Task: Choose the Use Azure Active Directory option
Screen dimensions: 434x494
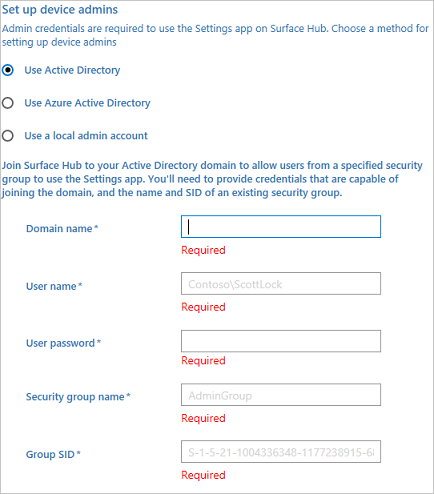Action: point(8,103)
